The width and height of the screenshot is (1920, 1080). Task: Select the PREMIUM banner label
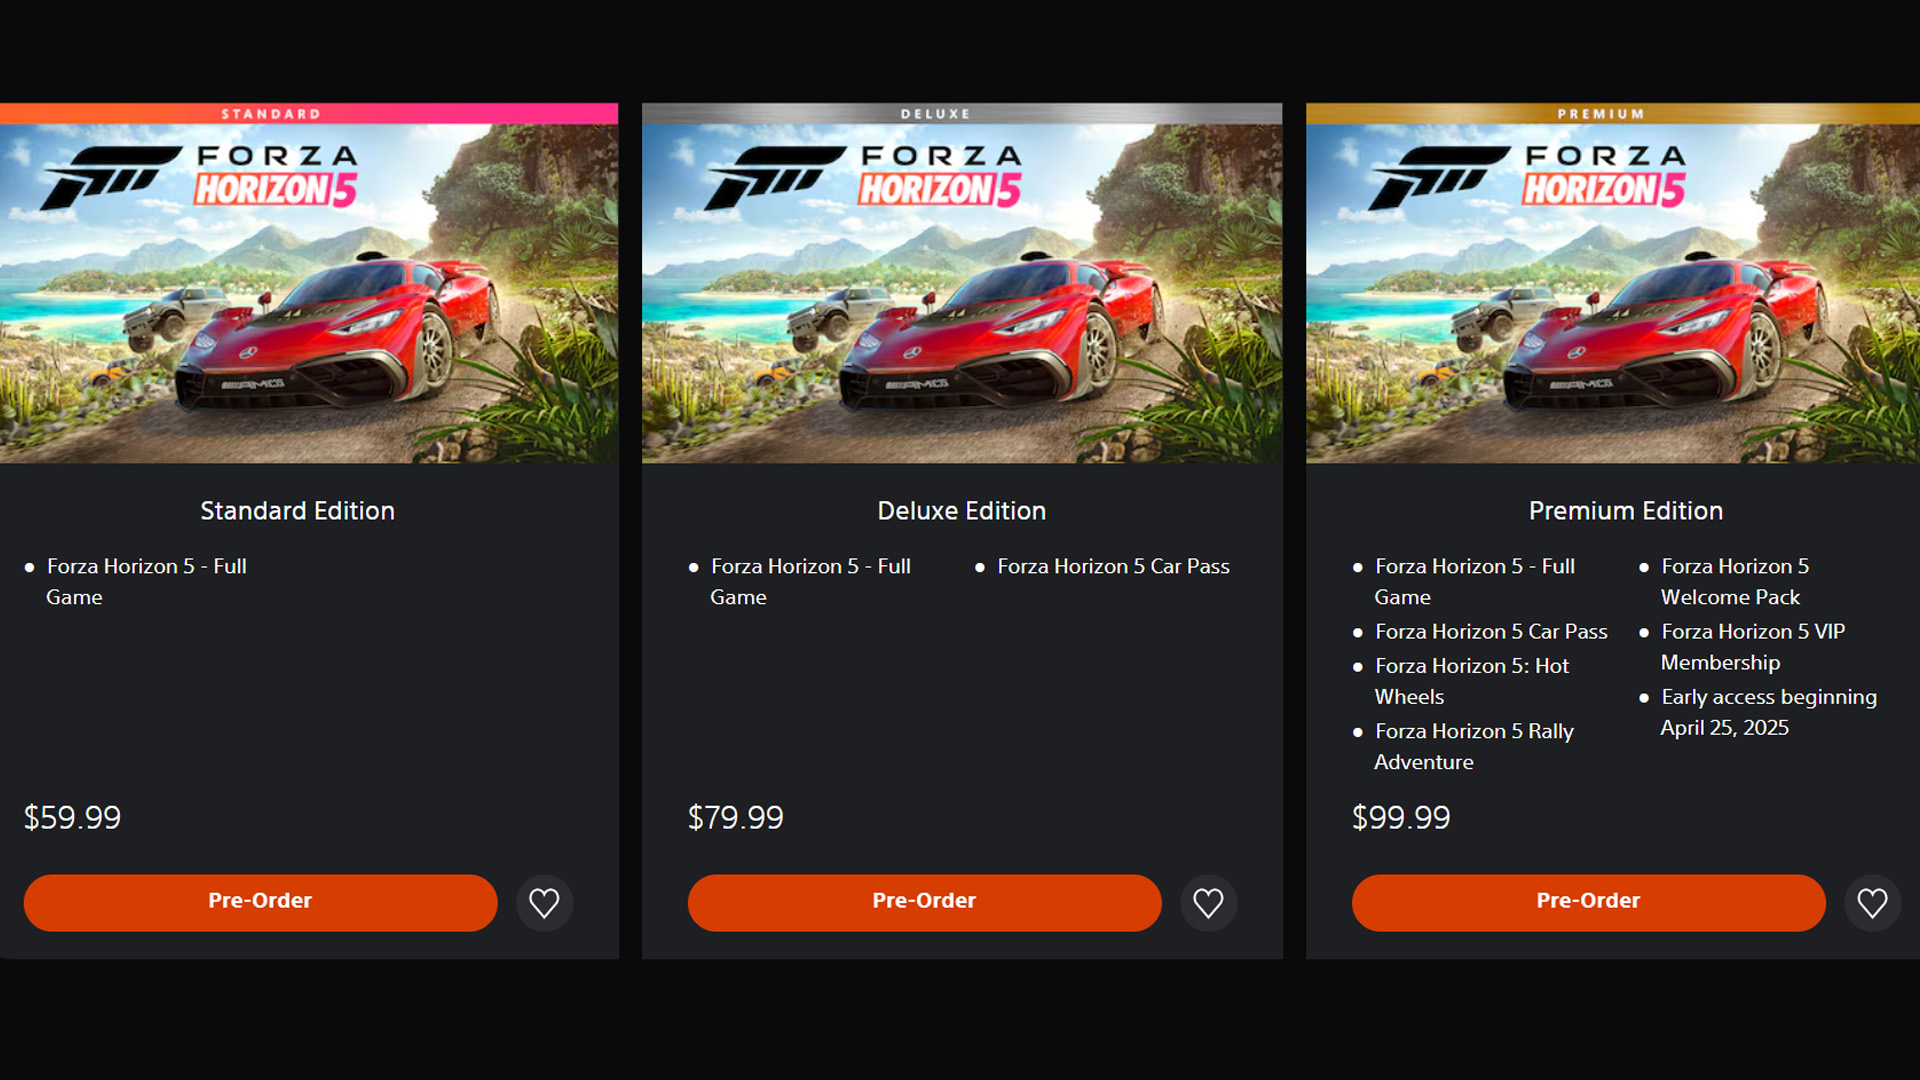(x=1600, y=113)
